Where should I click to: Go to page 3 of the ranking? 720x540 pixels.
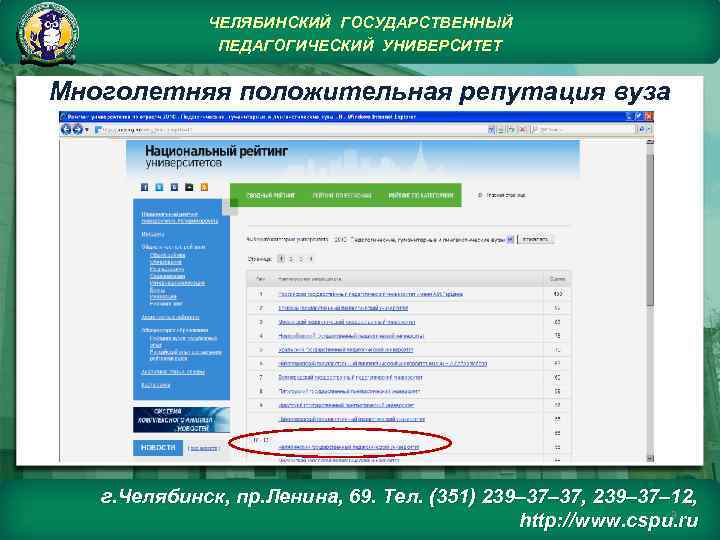301,259
